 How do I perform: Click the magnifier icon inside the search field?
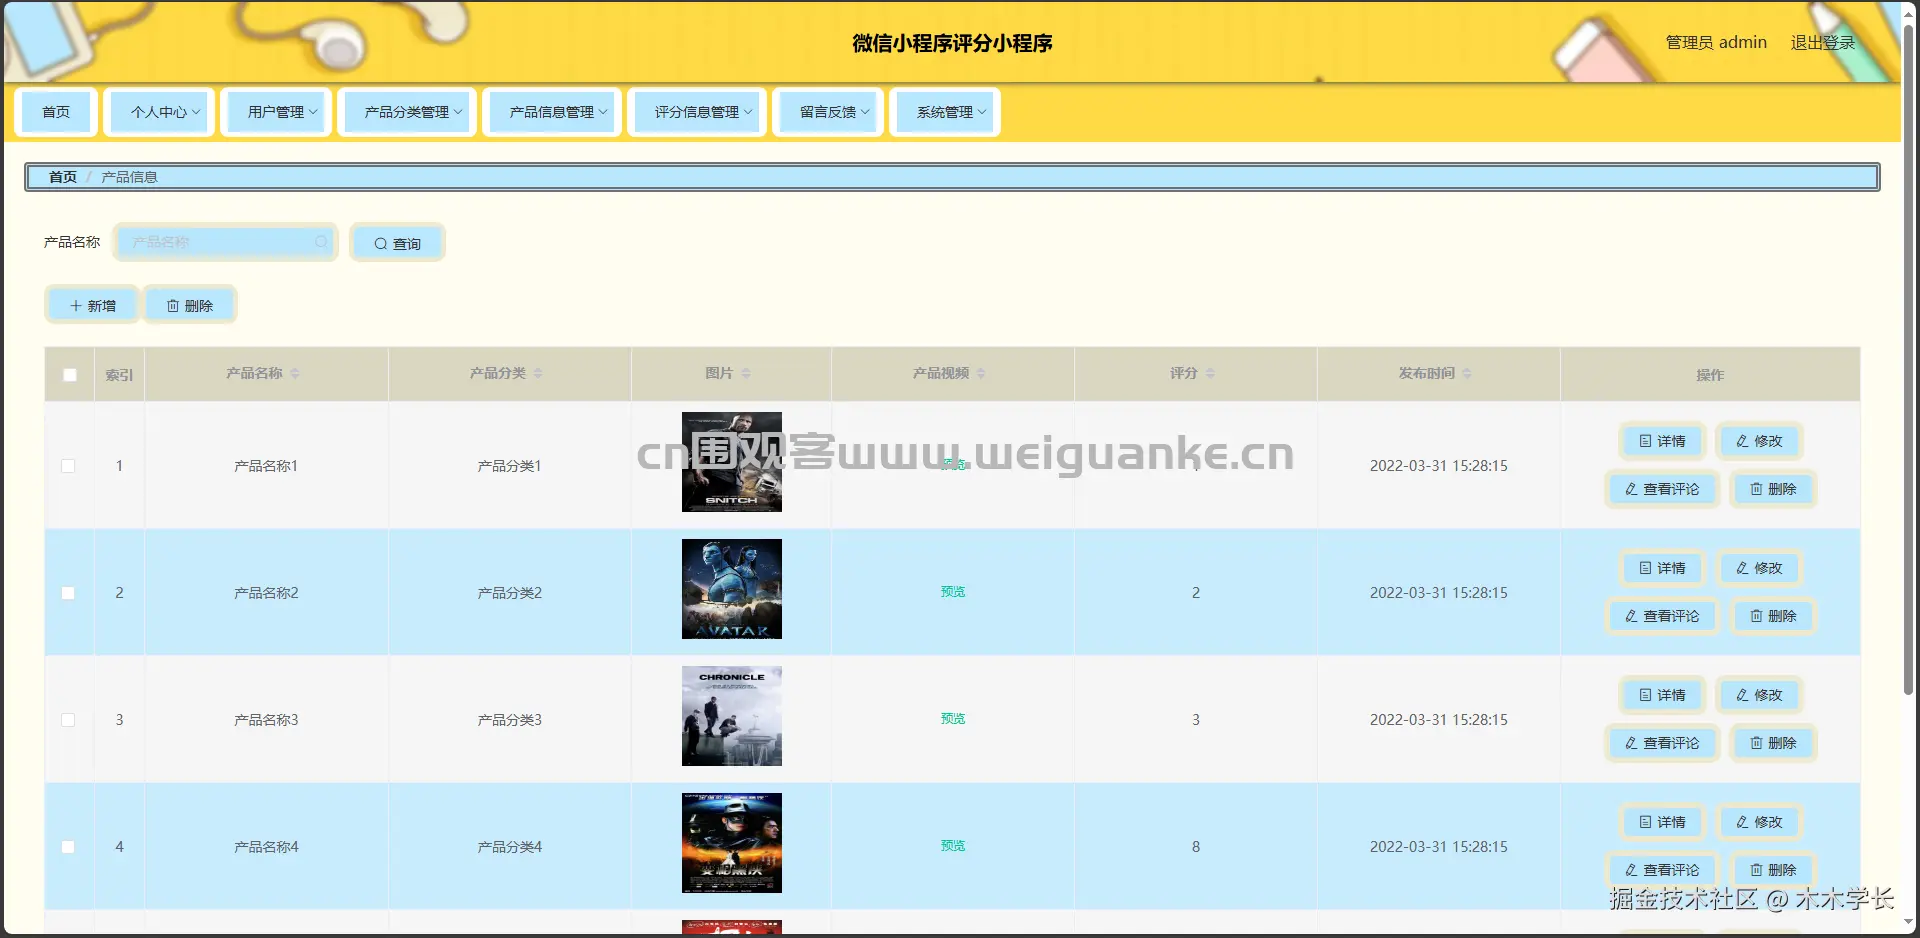pos(321,242)
